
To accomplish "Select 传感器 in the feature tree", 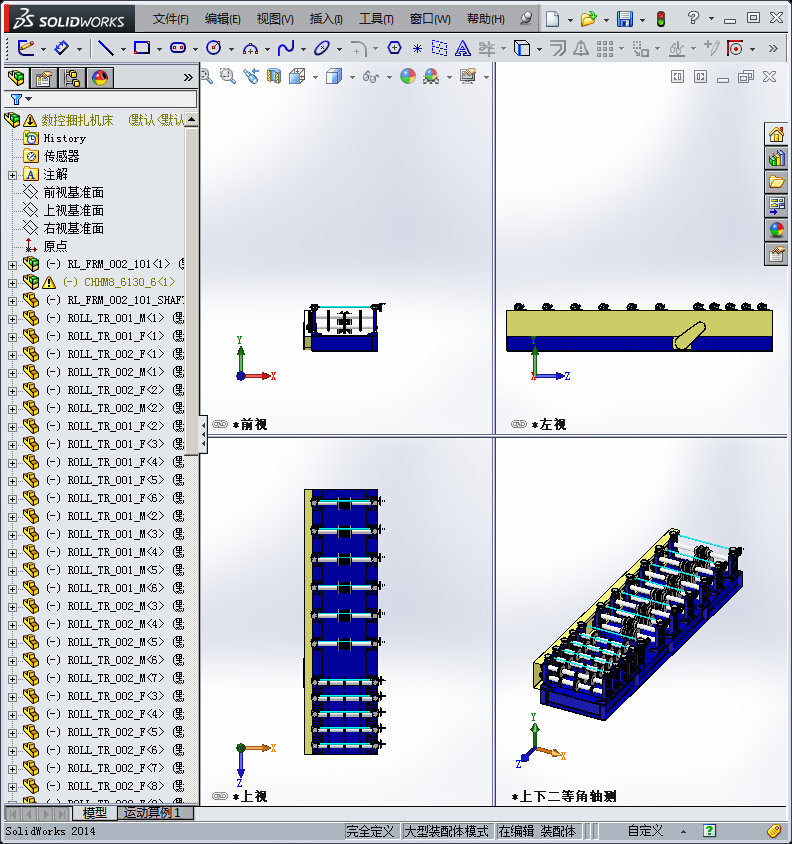I will point(61,157).
